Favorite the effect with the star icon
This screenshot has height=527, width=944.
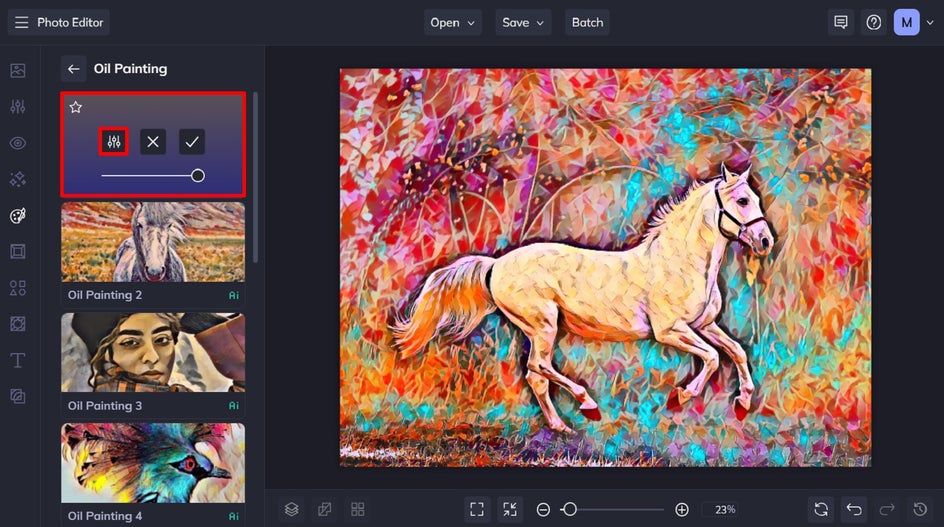coord(75,107)
